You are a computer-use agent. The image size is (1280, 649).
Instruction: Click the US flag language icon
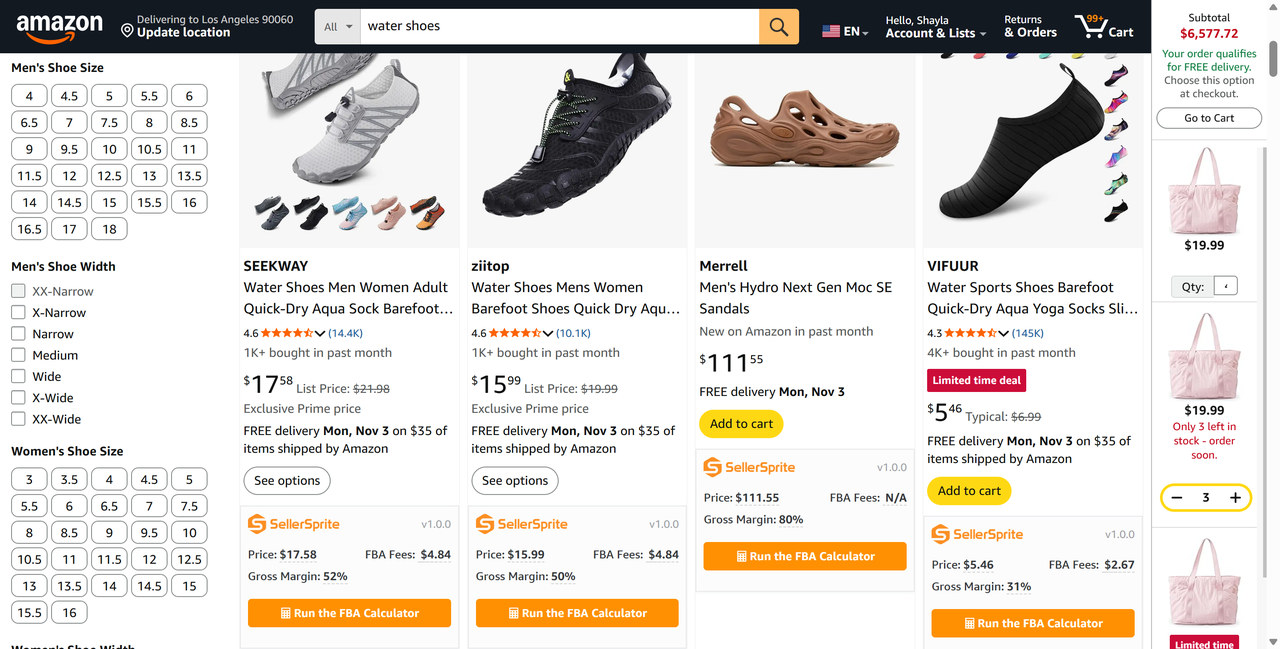(x=831, y=32)
